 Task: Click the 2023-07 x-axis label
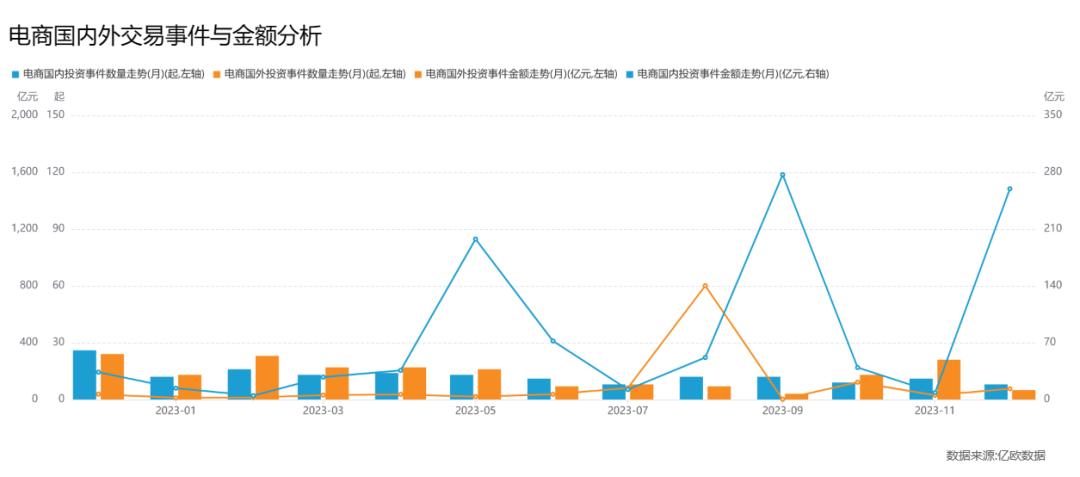click(627, 410)
